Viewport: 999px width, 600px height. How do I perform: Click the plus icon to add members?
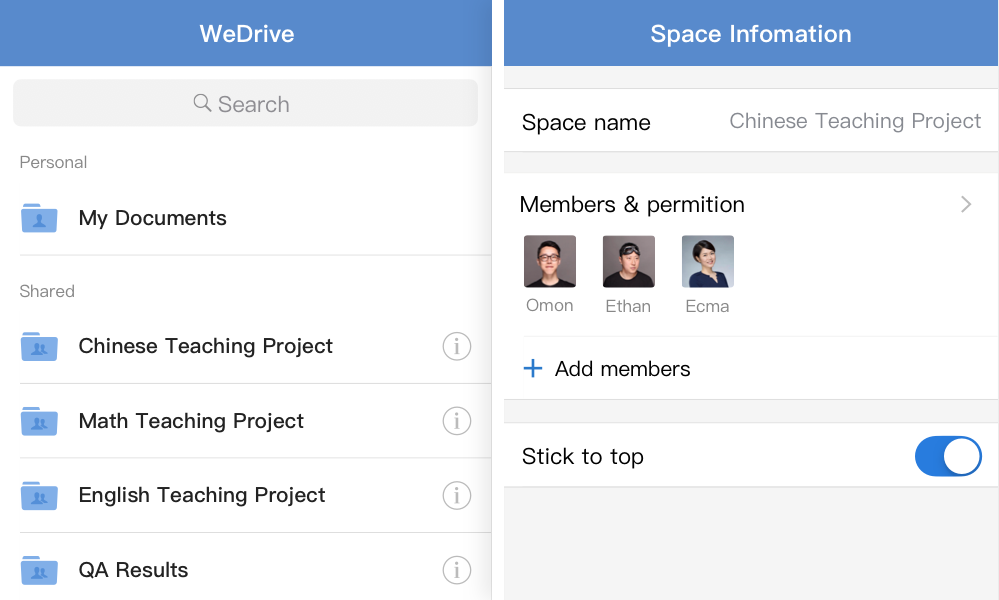(x=533, y=369)
